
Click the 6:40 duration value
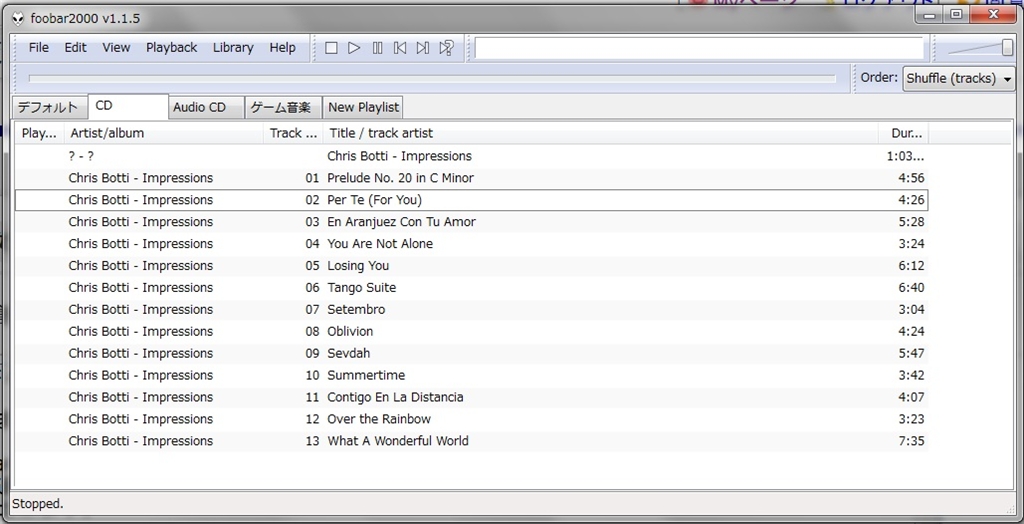pos(911,287)
